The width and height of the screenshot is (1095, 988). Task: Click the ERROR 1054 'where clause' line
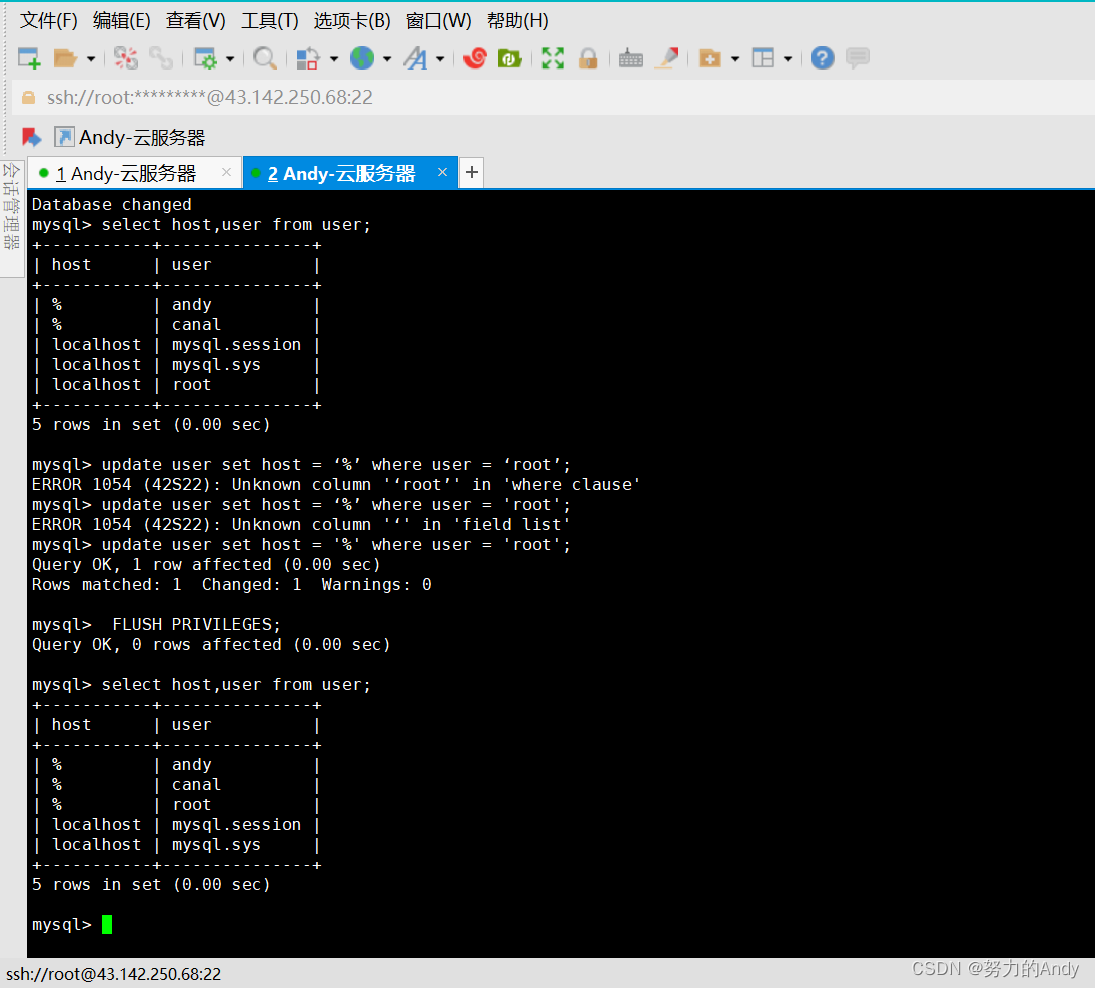coord(336,485)
